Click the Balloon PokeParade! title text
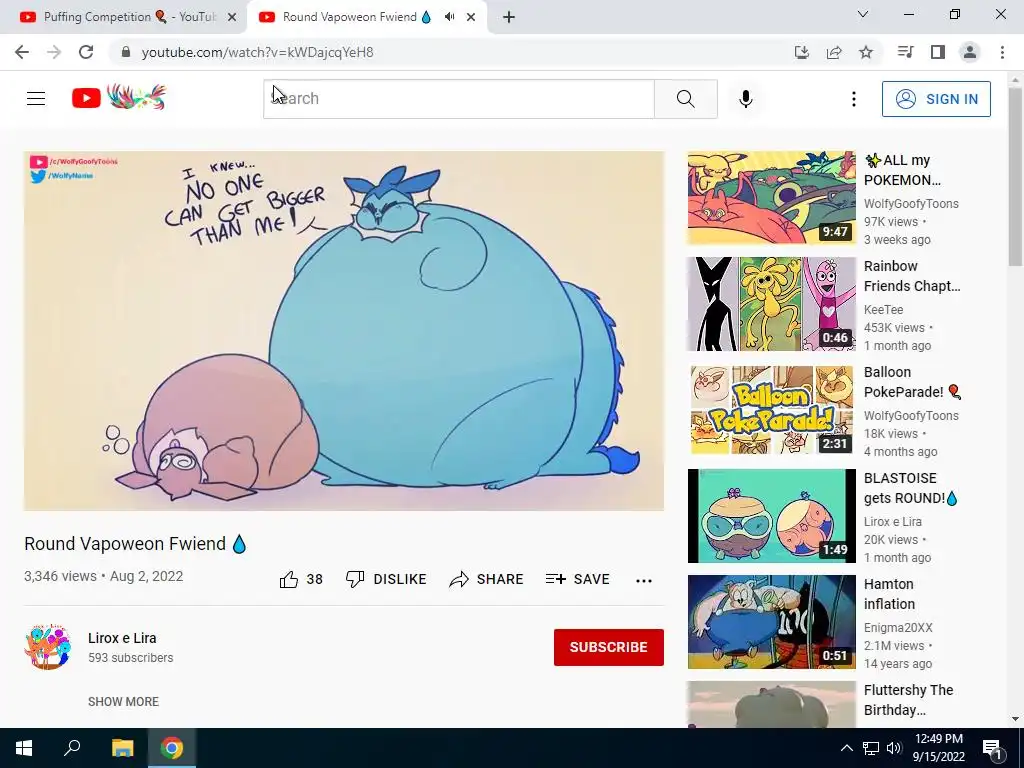 (x=912, y=382)
